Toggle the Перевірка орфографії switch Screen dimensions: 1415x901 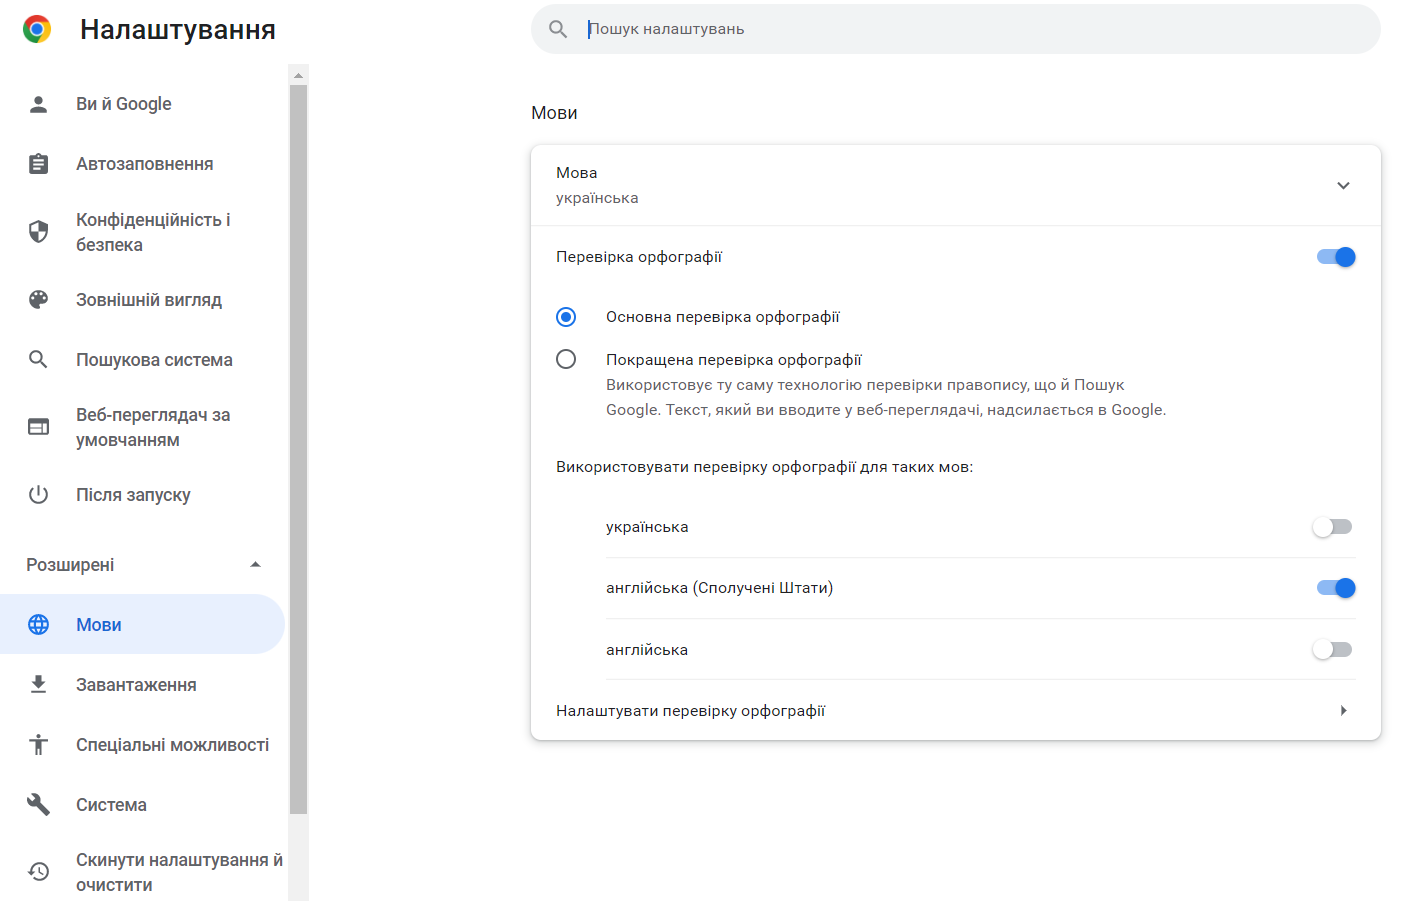coord(1336,257)
